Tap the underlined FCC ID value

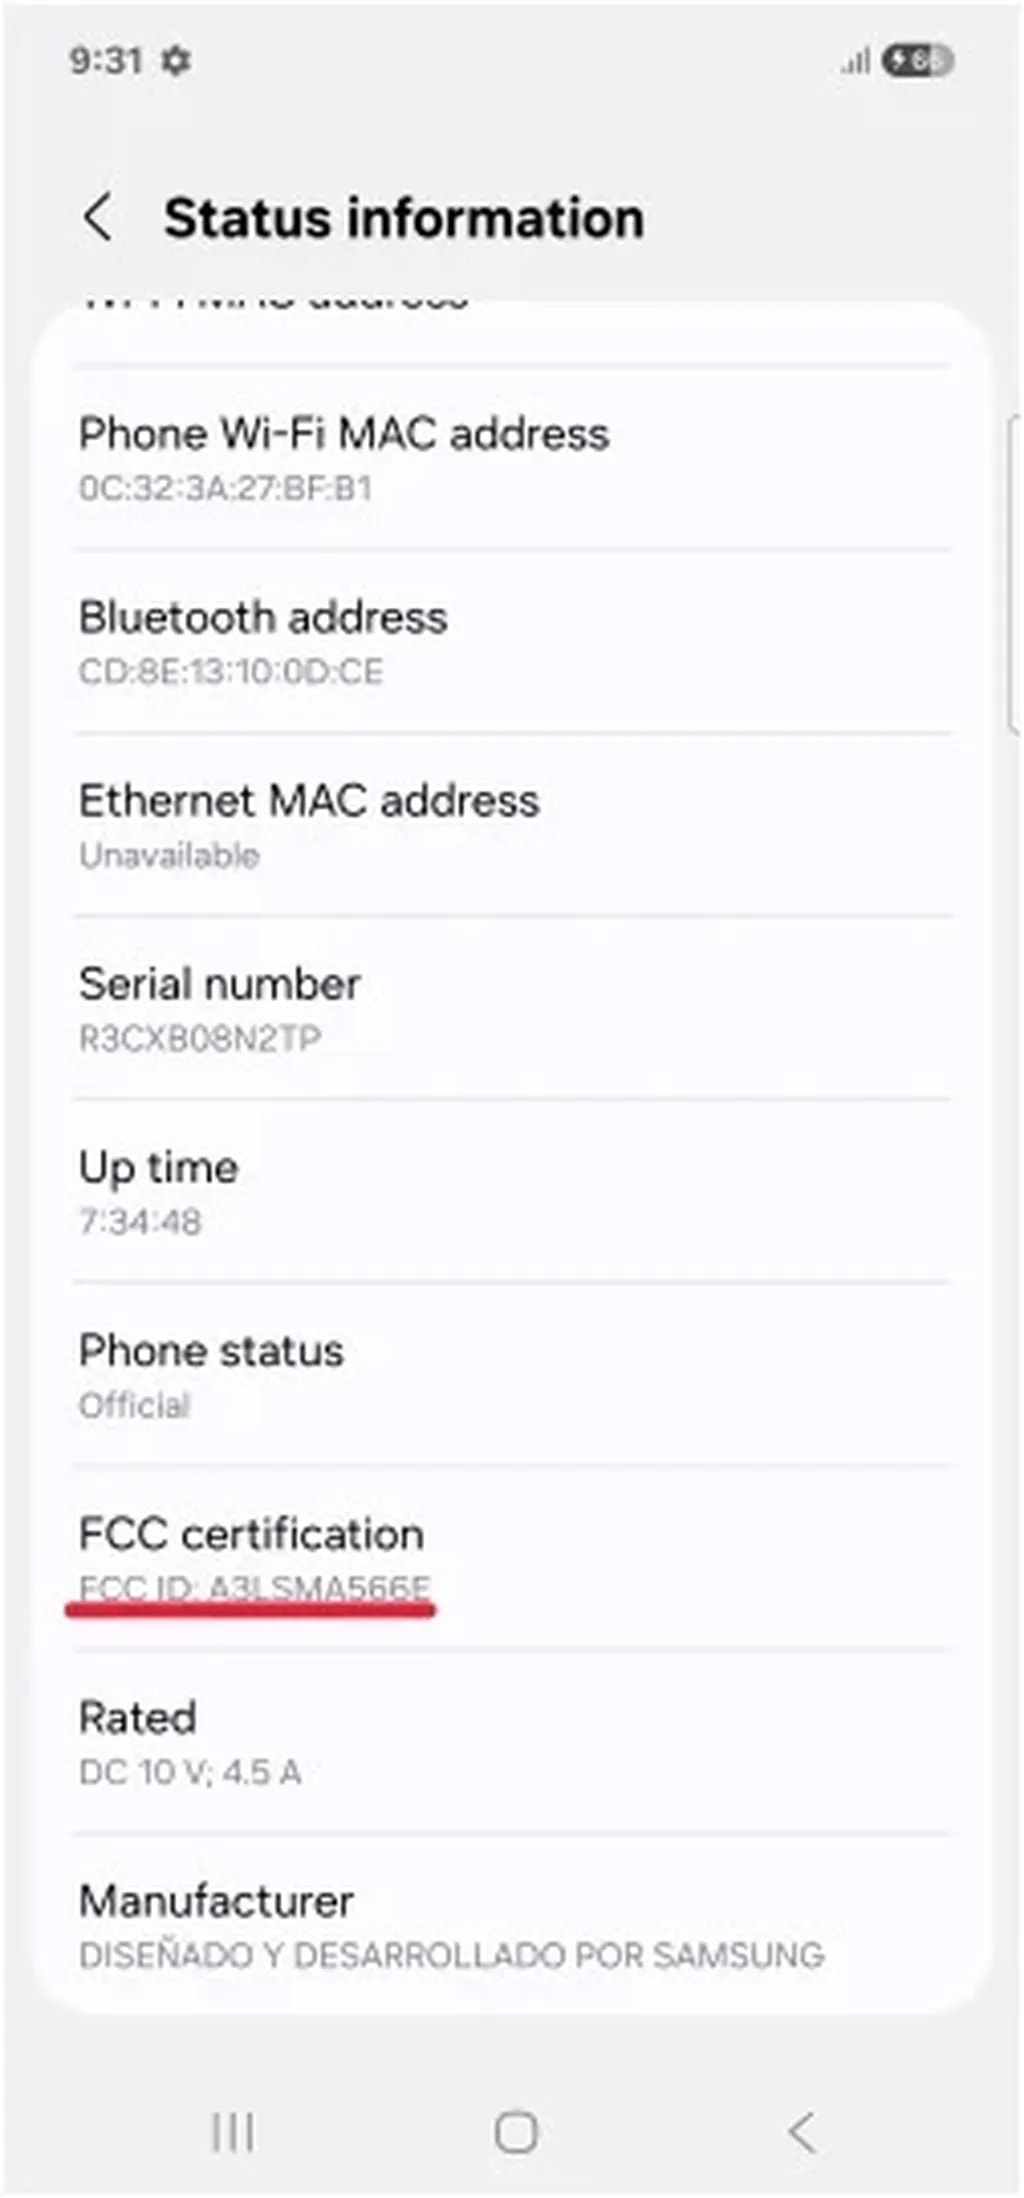(x=255, y=1588)
